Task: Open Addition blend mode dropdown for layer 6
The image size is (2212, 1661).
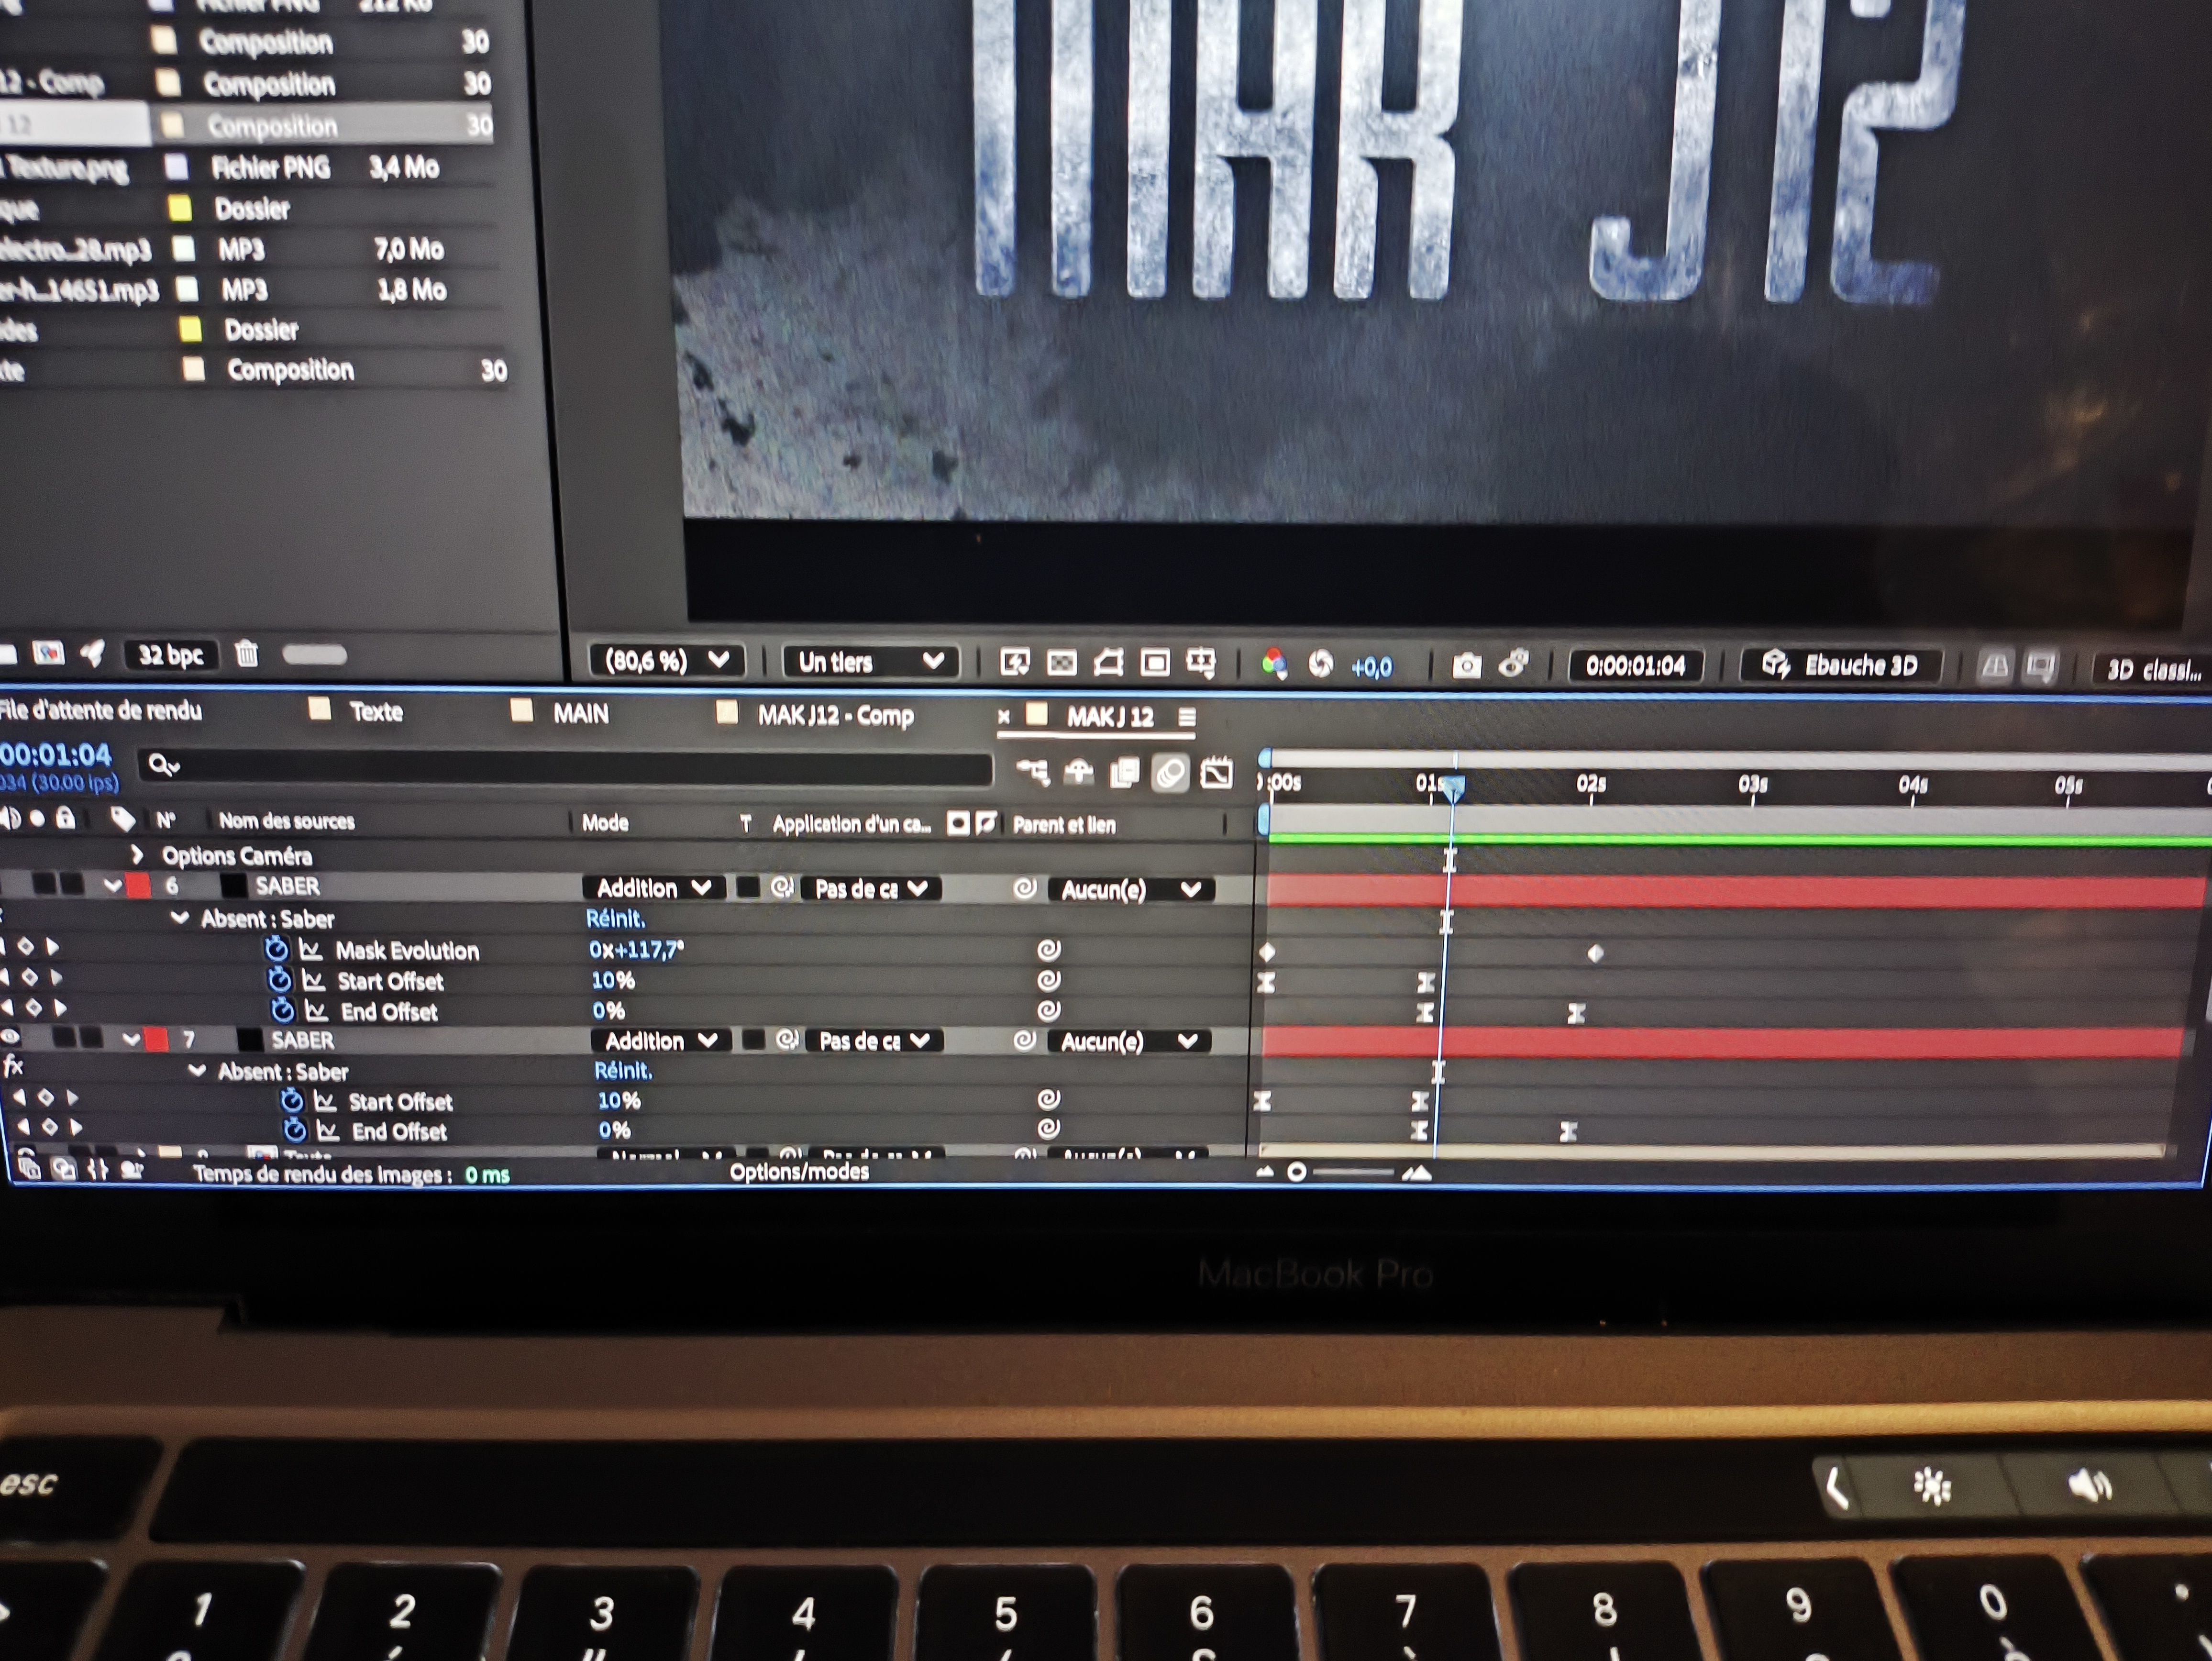Action: [x=653, y=888]
